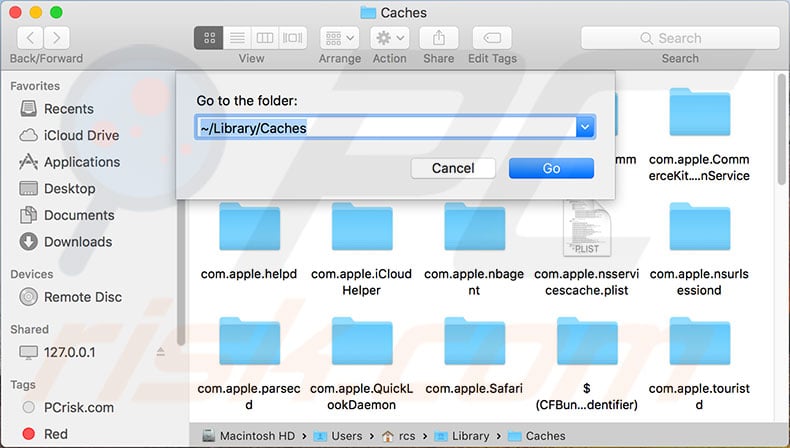Select the com.apple.QuickLookDaemon folder
Viewport: 790px width, 448px height.
pos(361,364)
